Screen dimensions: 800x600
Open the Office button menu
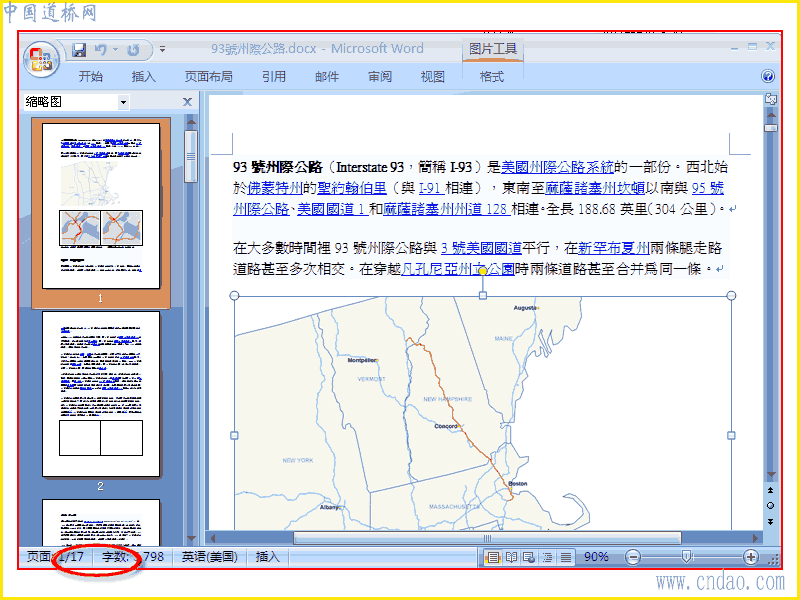[41, 59]
